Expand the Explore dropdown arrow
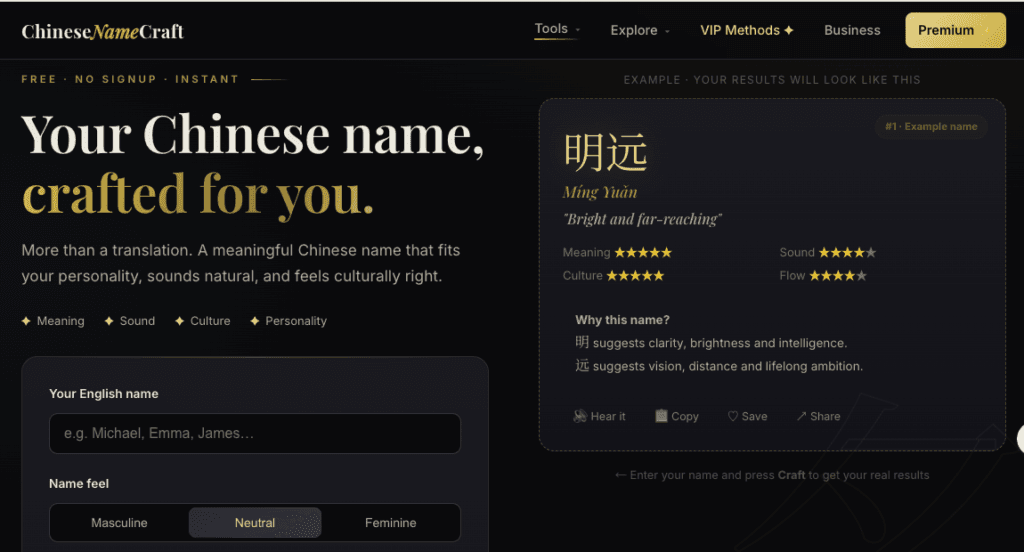1024x552 pixels. pyautogui.click(x=667, y=31)
